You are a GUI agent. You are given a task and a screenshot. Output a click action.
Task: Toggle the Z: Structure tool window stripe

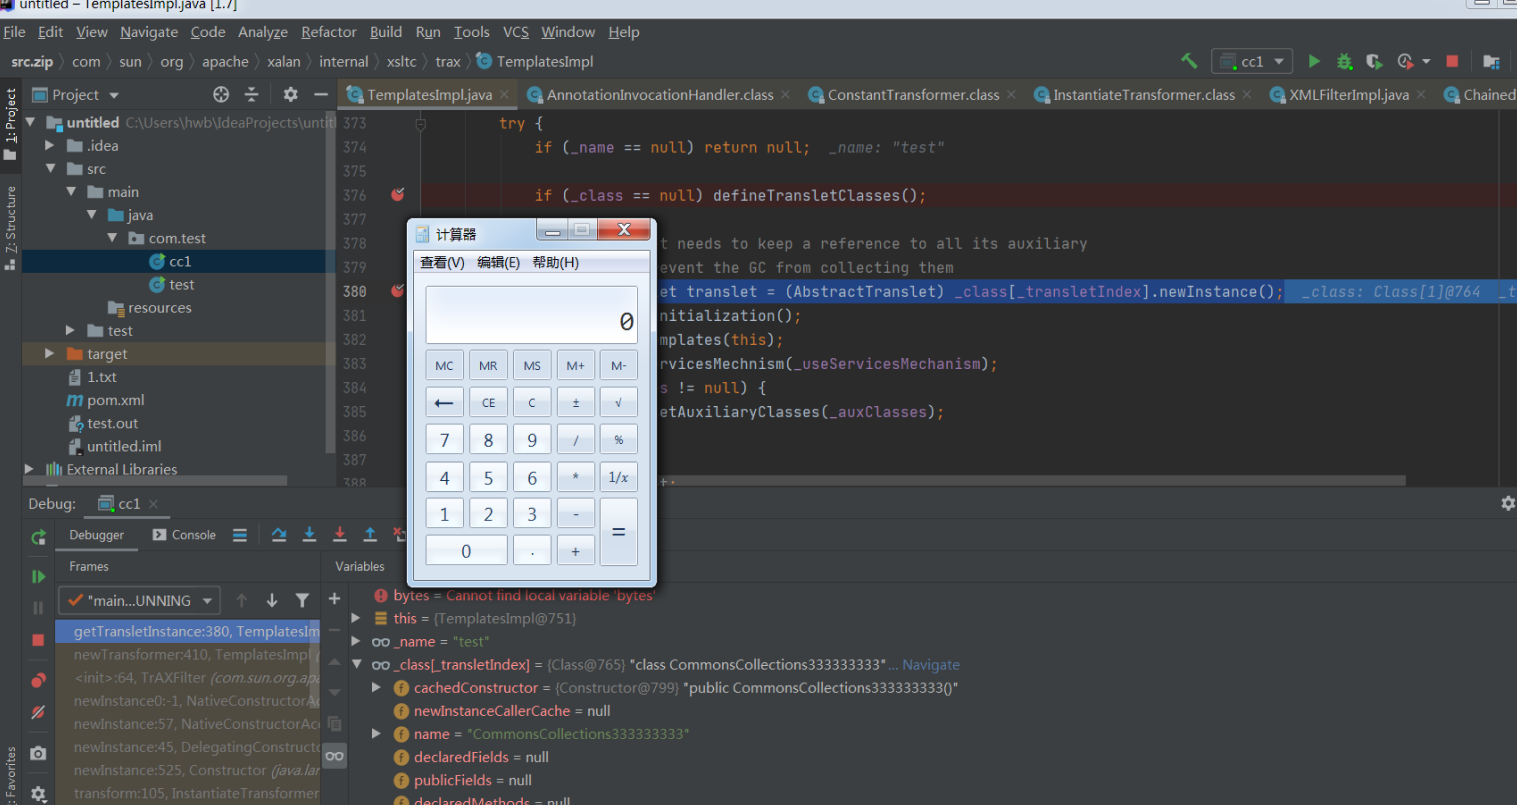10,227
